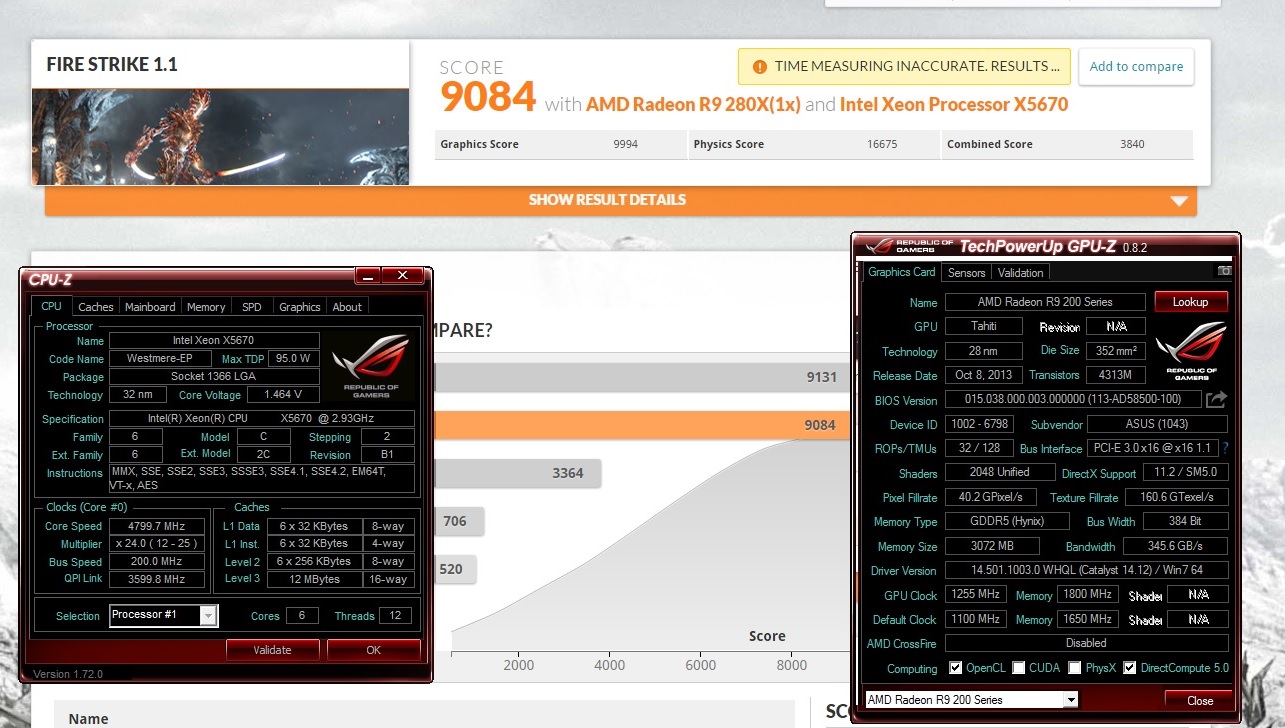Close the CPU-Z window with the X
The width and height of the screenshot is (1285, 728).
click(403, 276)
